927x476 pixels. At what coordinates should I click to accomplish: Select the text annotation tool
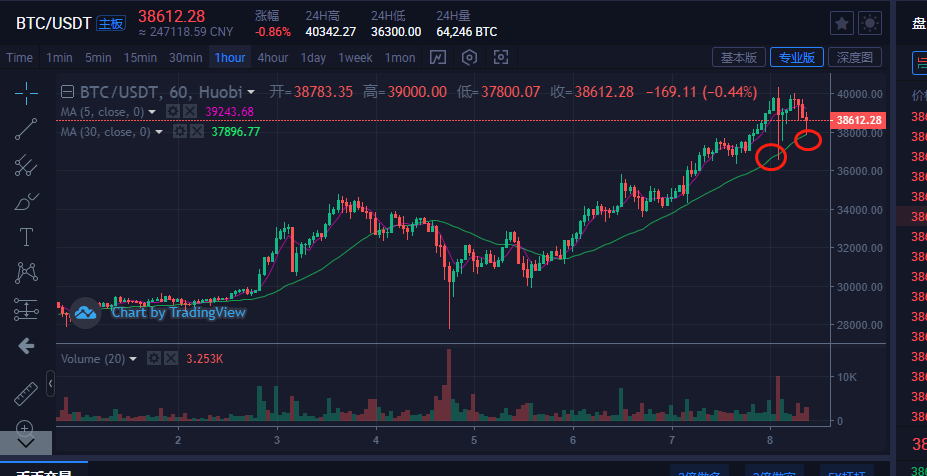tap(26, 237)
